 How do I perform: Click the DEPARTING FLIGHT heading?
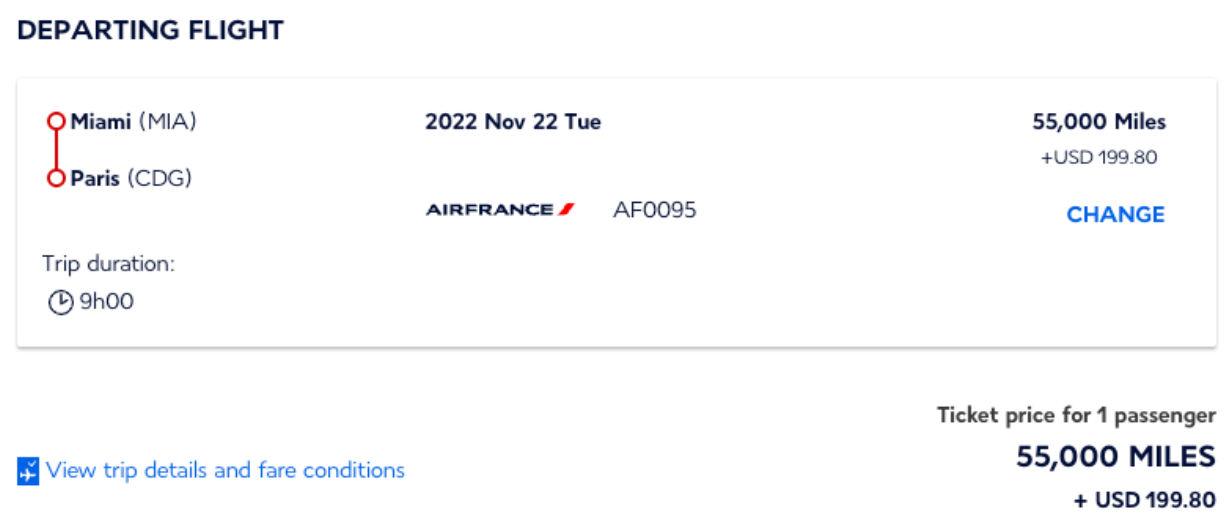(151, 31)
